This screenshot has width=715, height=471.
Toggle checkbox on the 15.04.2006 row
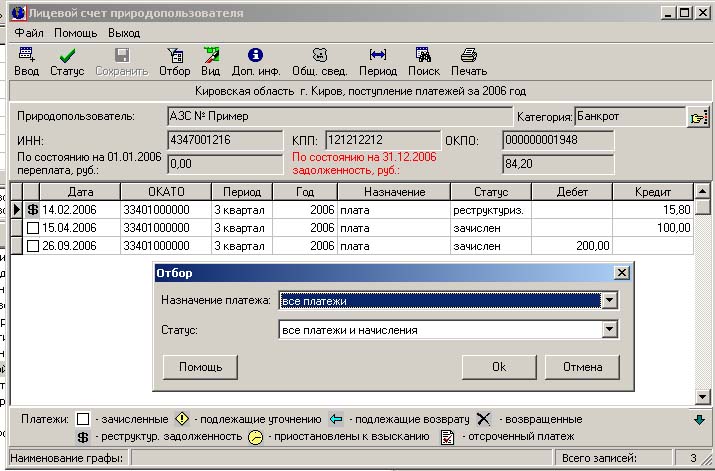pyautogui.click(x=33, y=228)
